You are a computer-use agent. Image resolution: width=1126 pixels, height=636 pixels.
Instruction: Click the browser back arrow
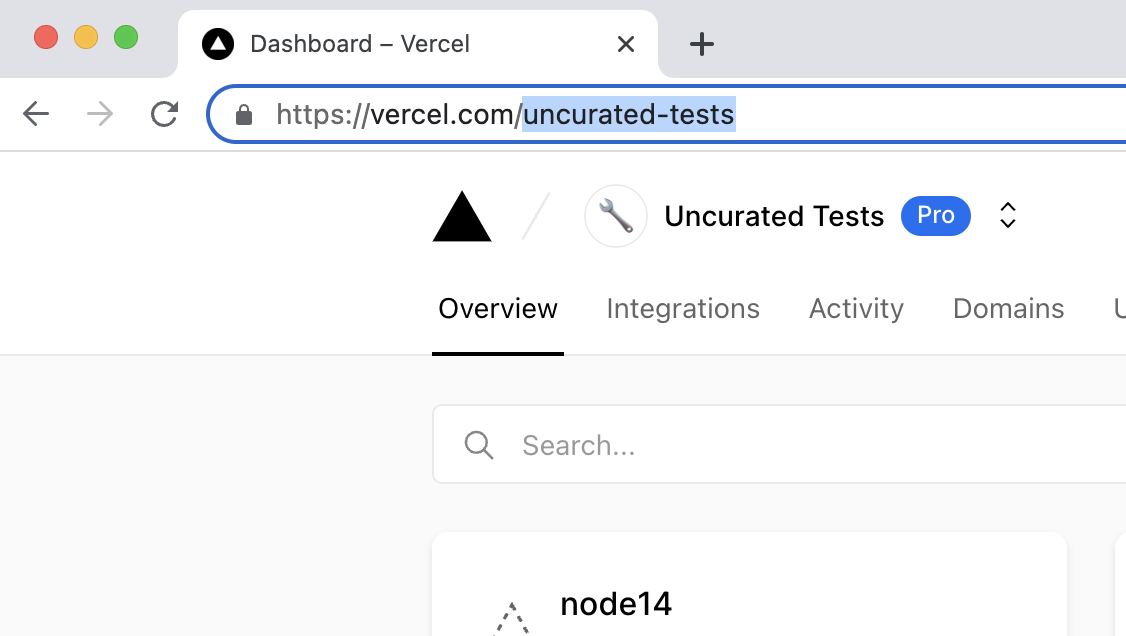[36, 115]
